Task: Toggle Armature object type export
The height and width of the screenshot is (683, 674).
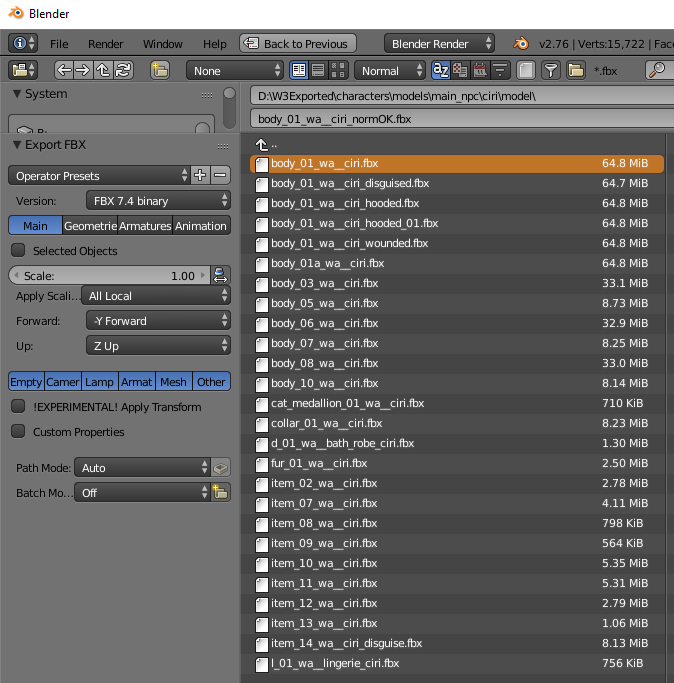Action: click(x=136, y=382)
